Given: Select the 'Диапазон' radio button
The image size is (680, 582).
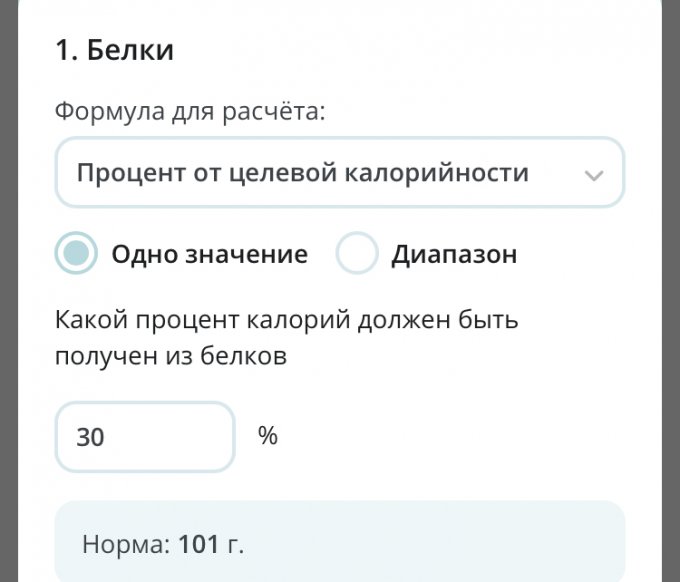Looking at the screenshot, I should pos(357,254).
